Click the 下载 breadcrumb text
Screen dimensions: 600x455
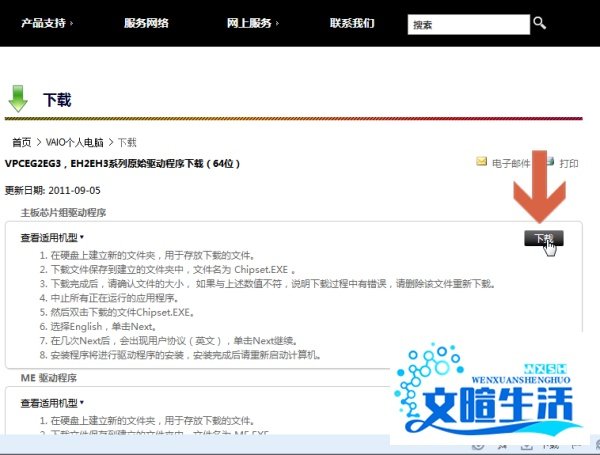pos(127,143)
